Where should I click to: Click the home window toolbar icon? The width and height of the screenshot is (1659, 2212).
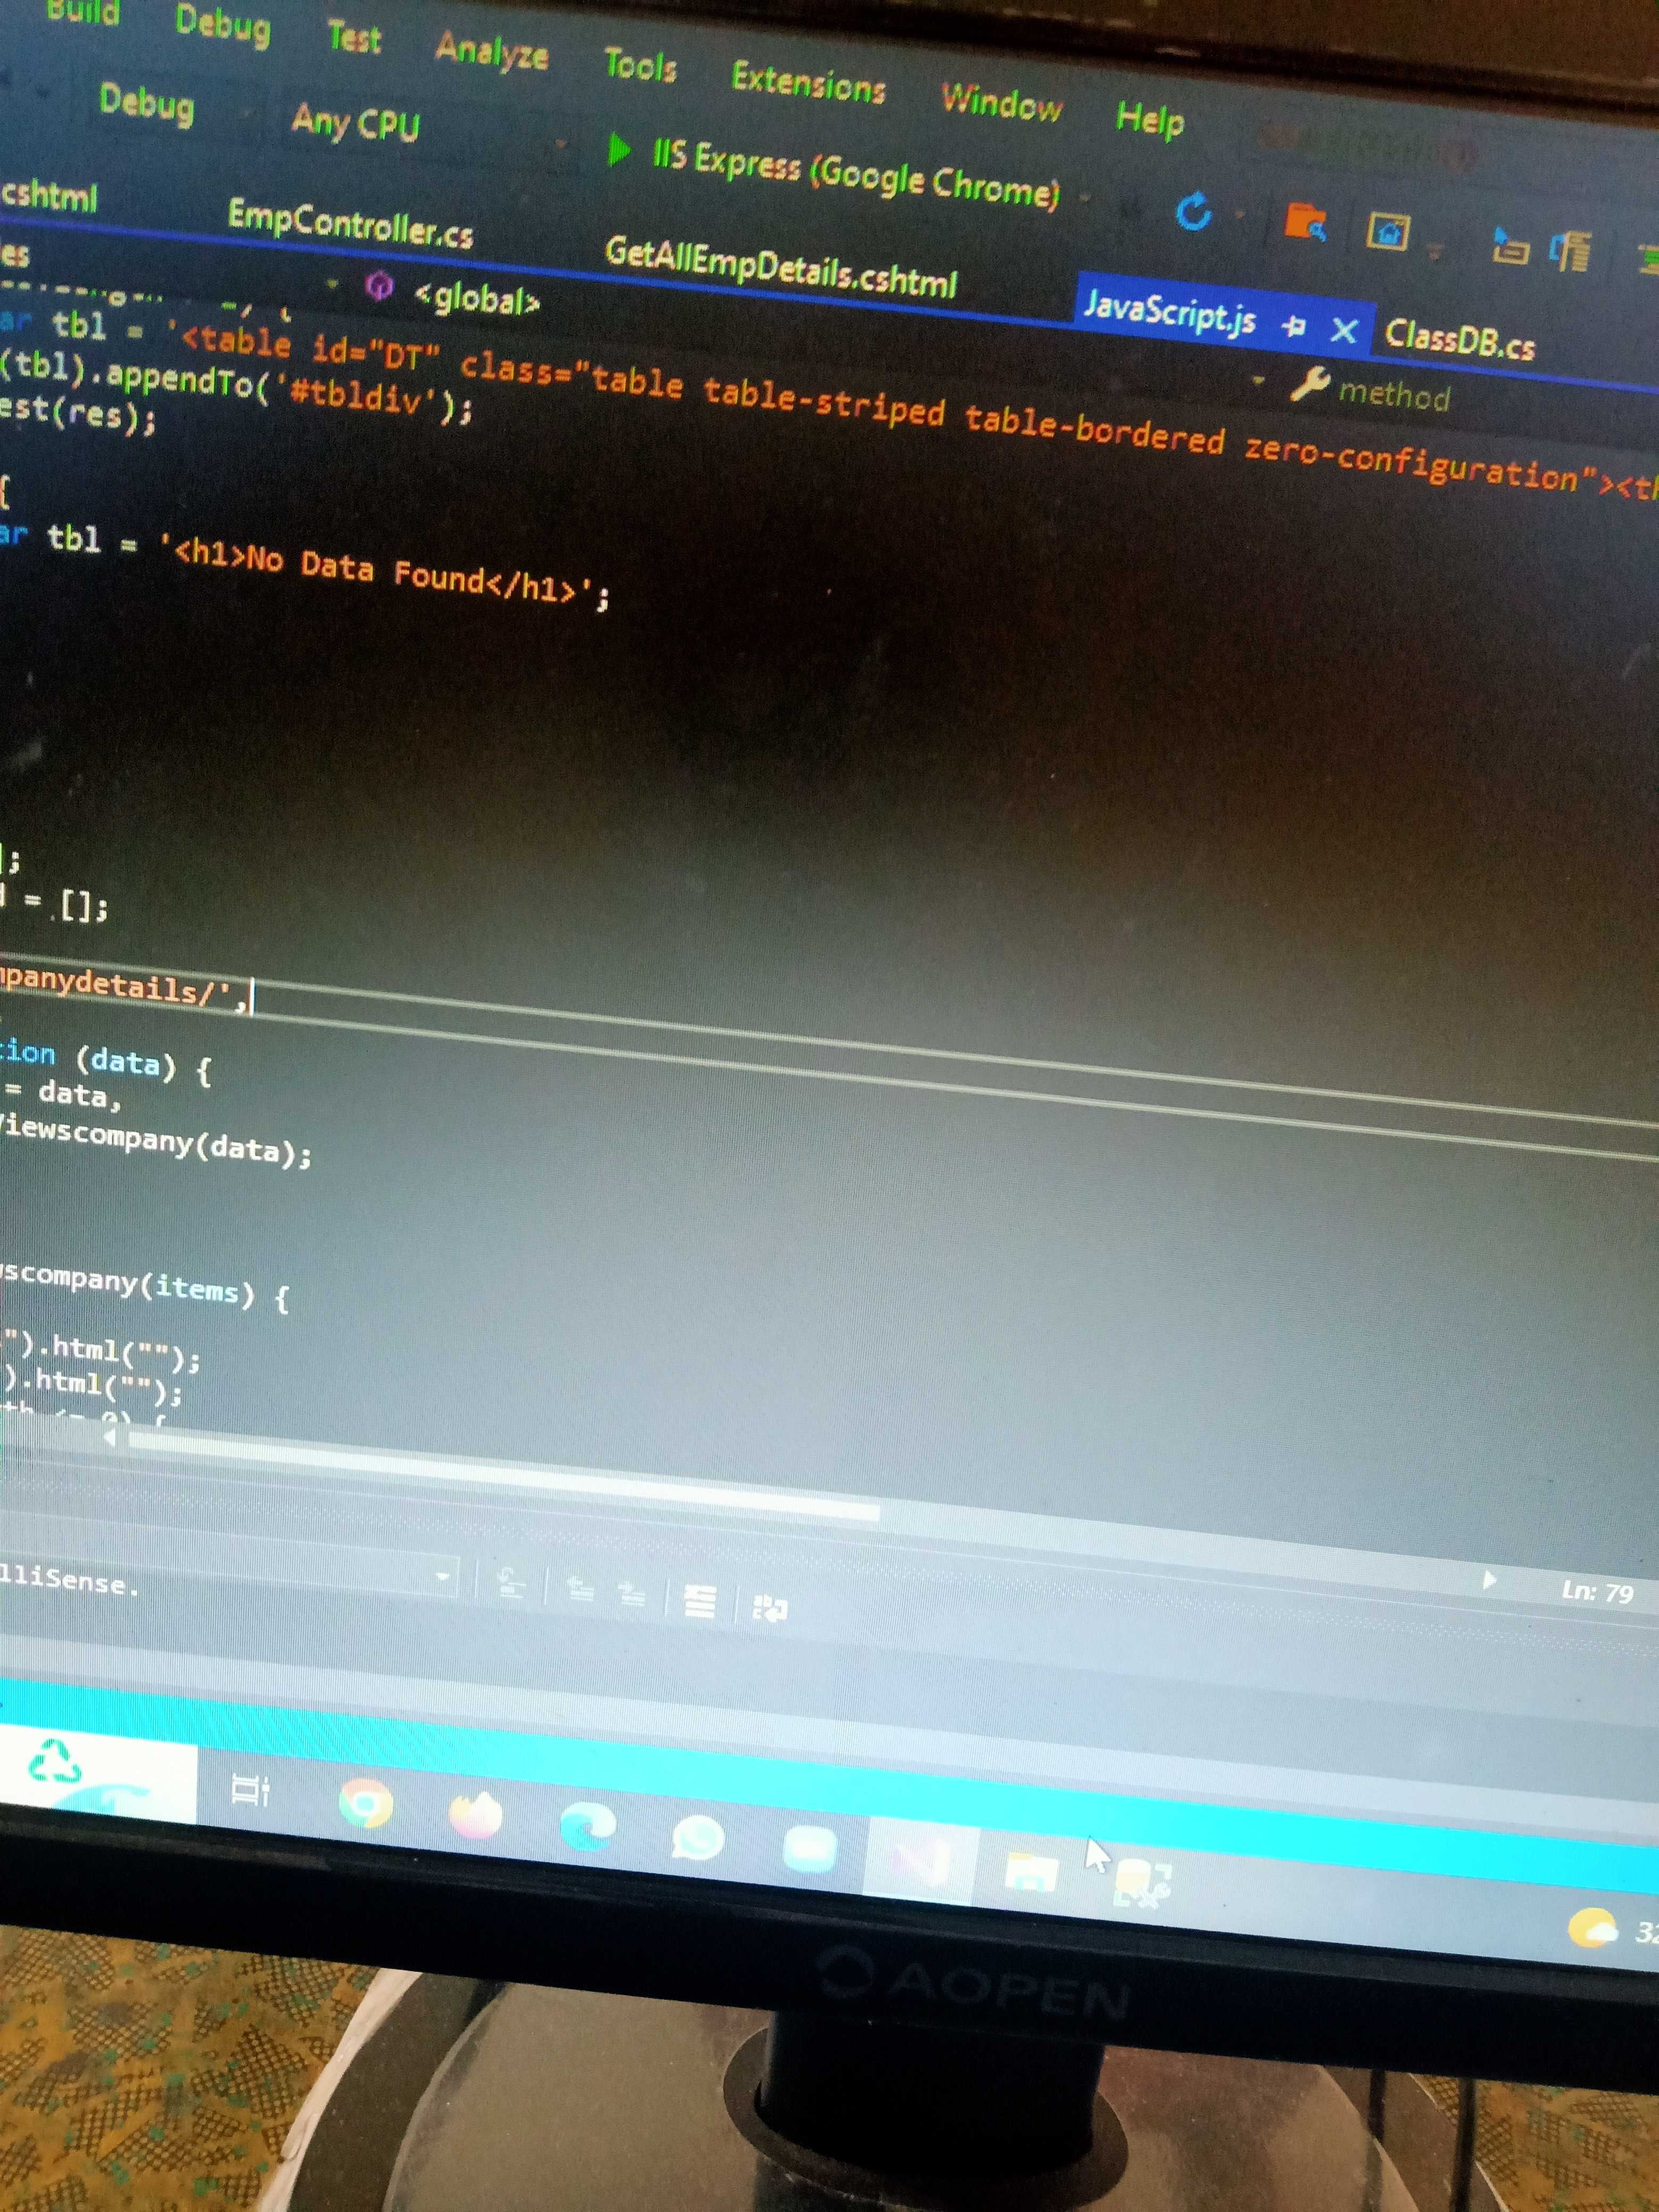click(x=1387, y=232)
